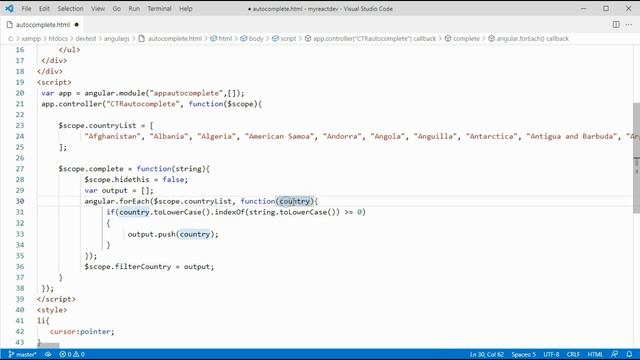The width and height of the screenshot is (640, 360).
Task: Open the Go menu
Action: click(x=117, y=9)
